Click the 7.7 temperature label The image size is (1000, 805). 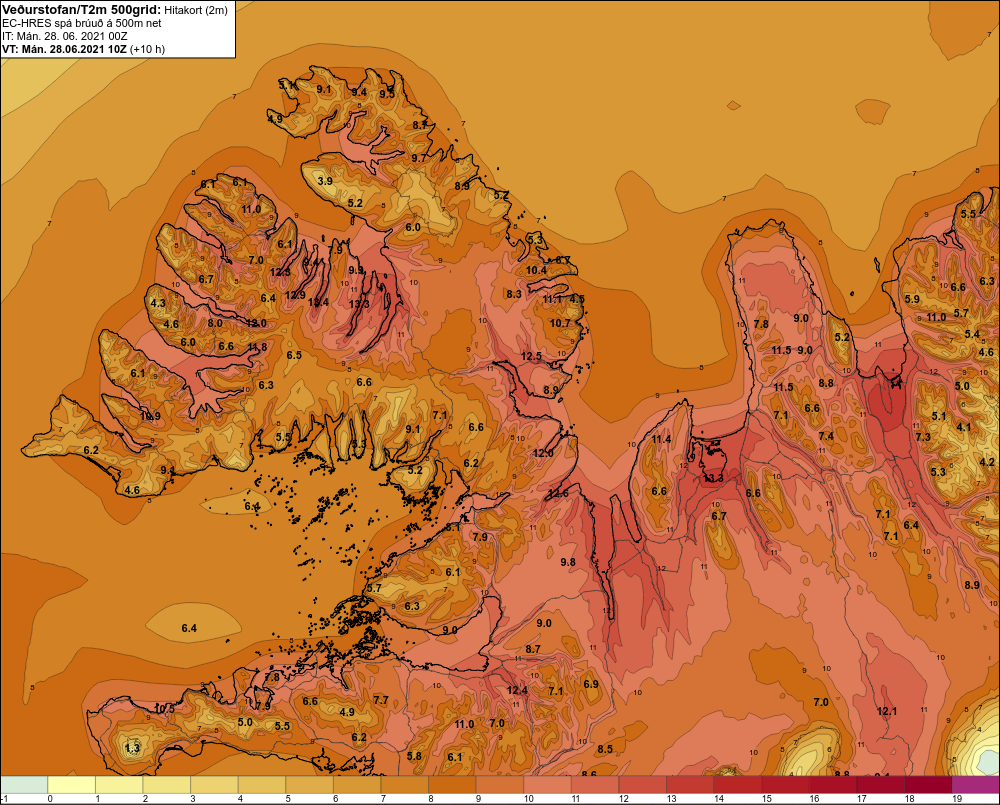tap(380, 700)
